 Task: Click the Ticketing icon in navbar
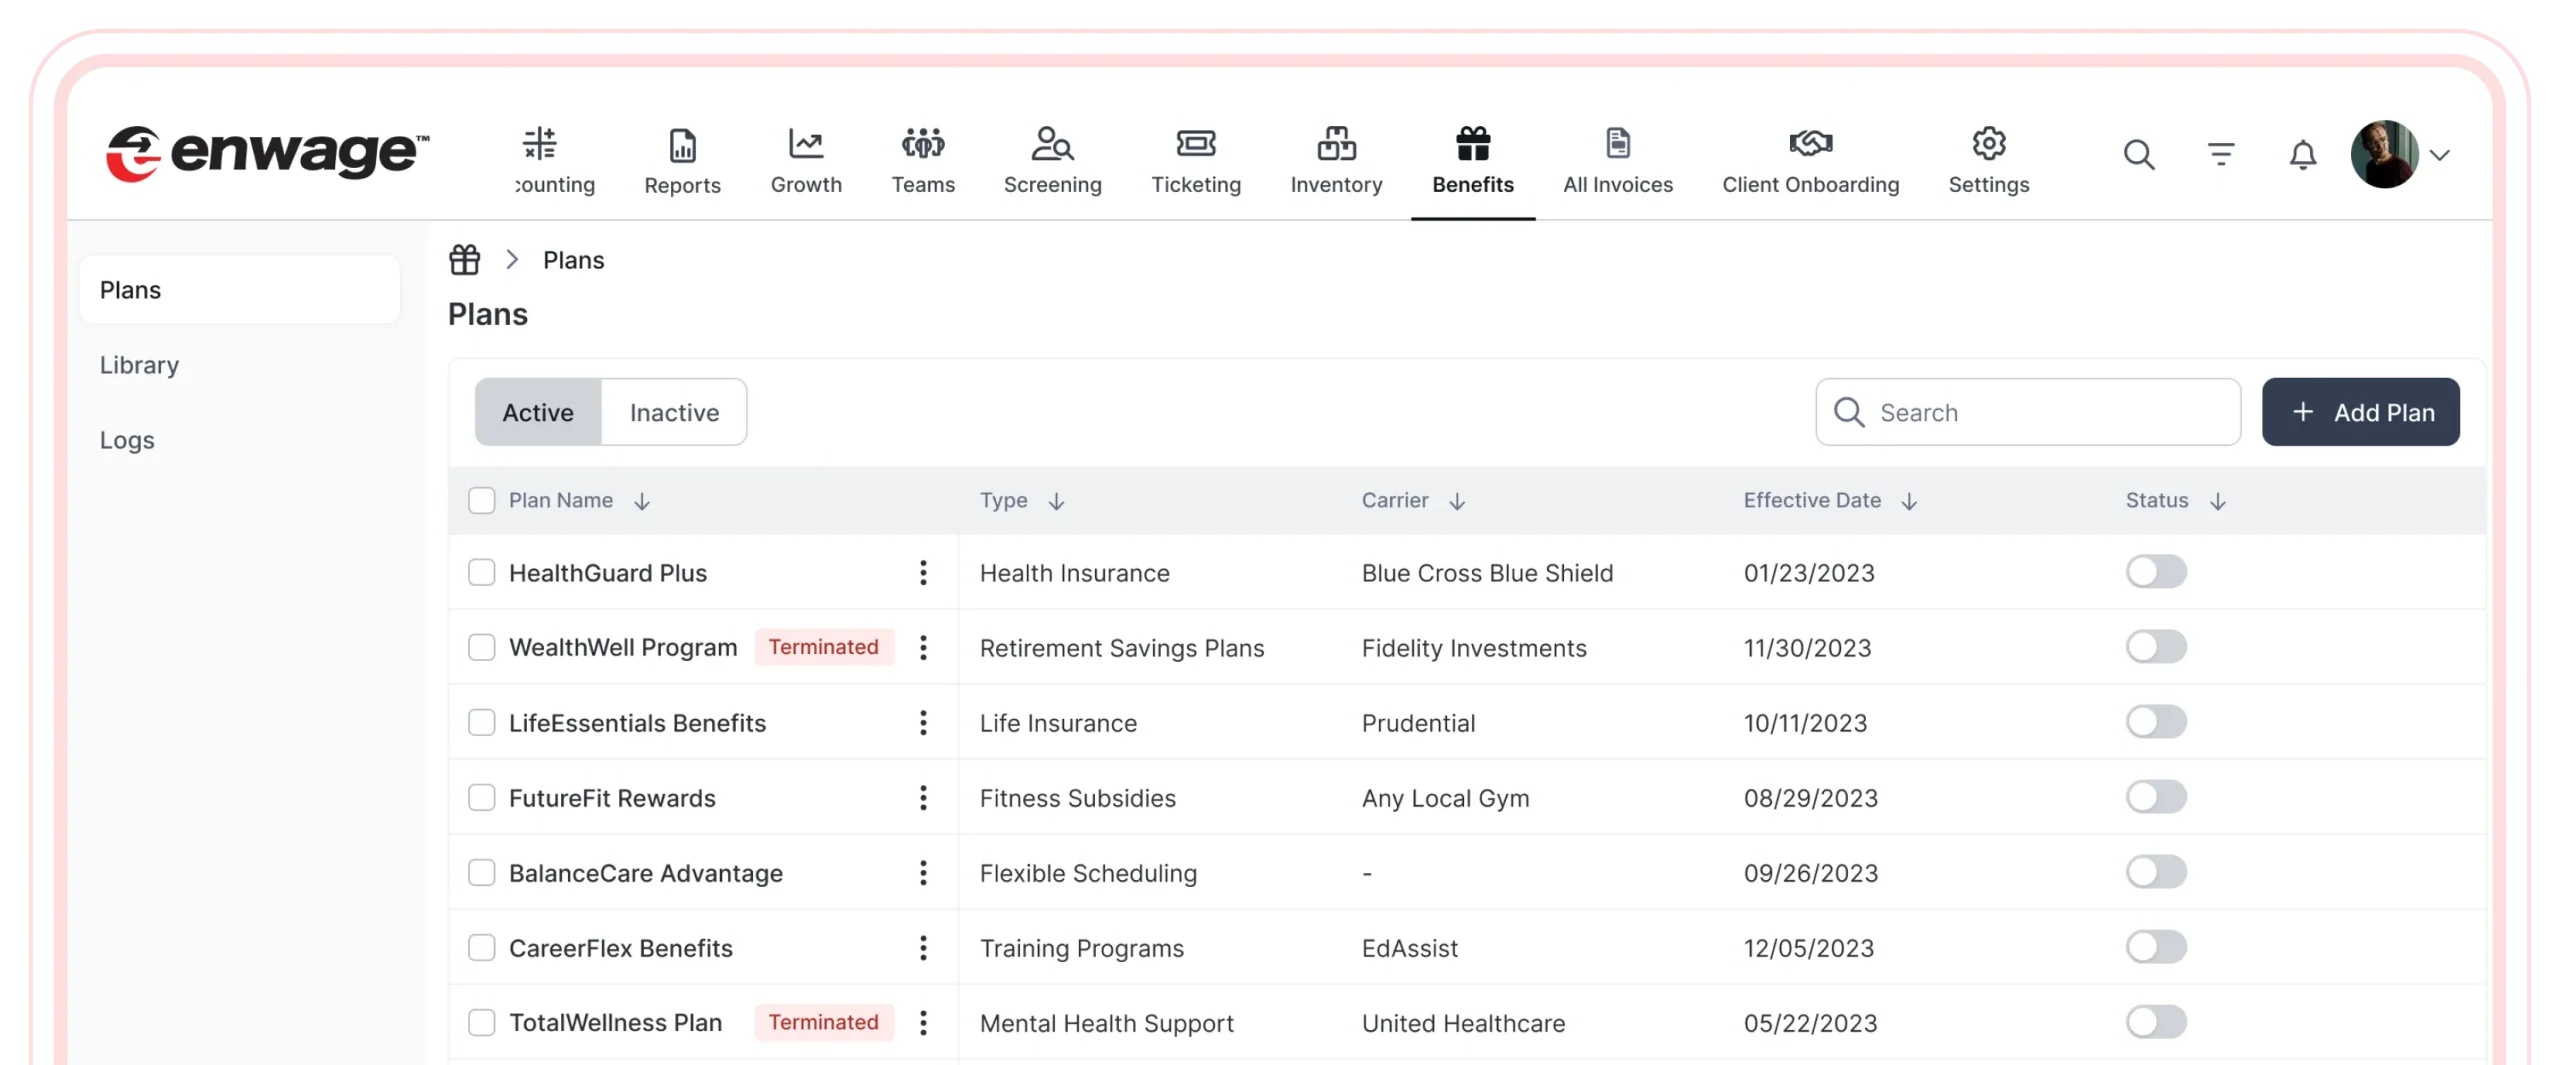(x=1195, y=144)
